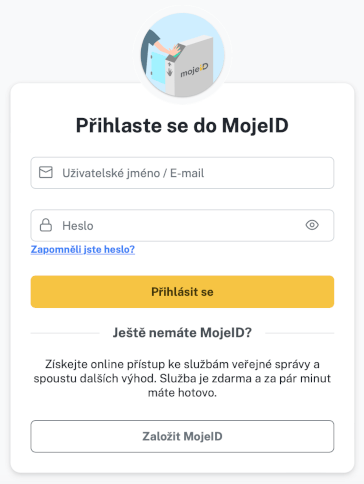
Task: Click divider line left of Ještě nemáte
Action: [65, 333]
